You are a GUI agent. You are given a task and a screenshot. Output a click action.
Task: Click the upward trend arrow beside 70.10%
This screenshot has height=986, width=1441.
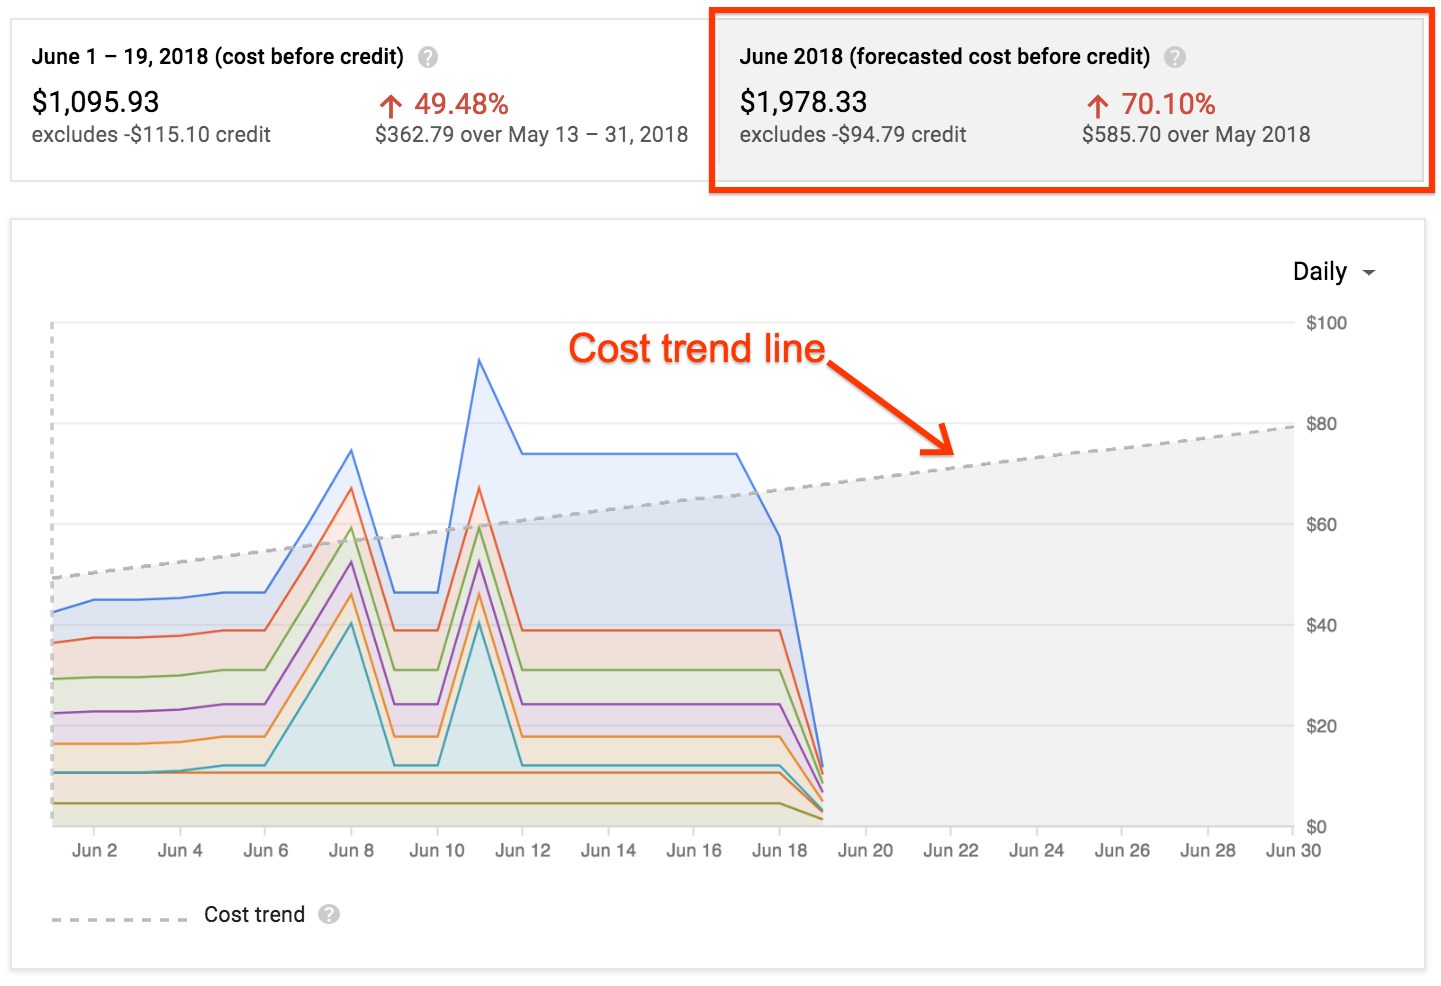tap(1097, 104)
